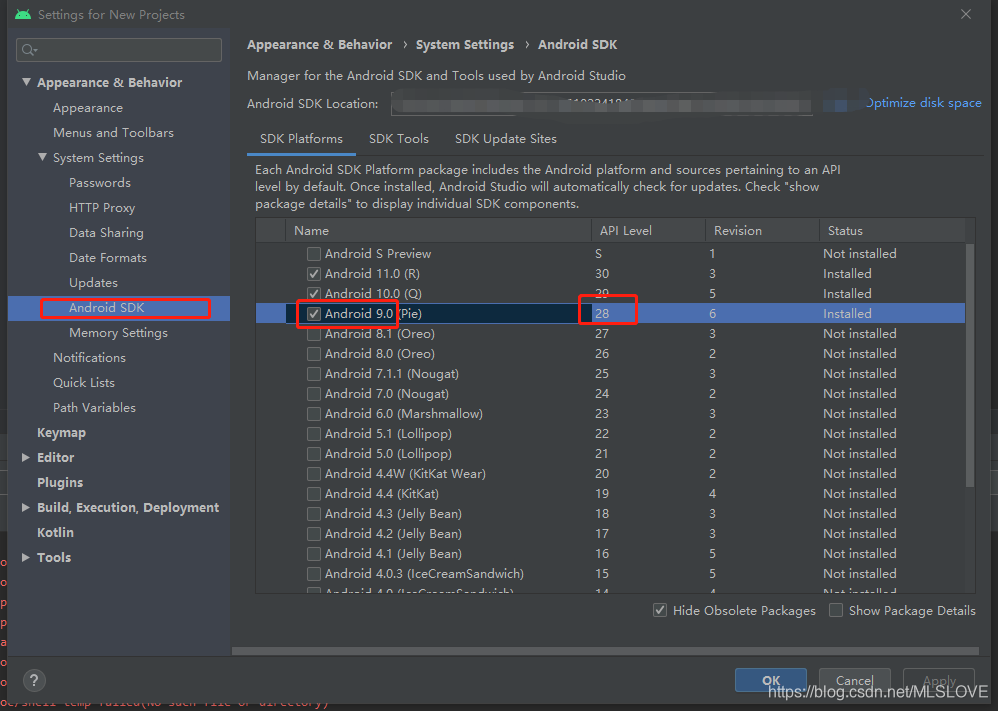
Task: Check the Android 6.0 (Marshmallow) checkbox
Action: coord(314,414)
